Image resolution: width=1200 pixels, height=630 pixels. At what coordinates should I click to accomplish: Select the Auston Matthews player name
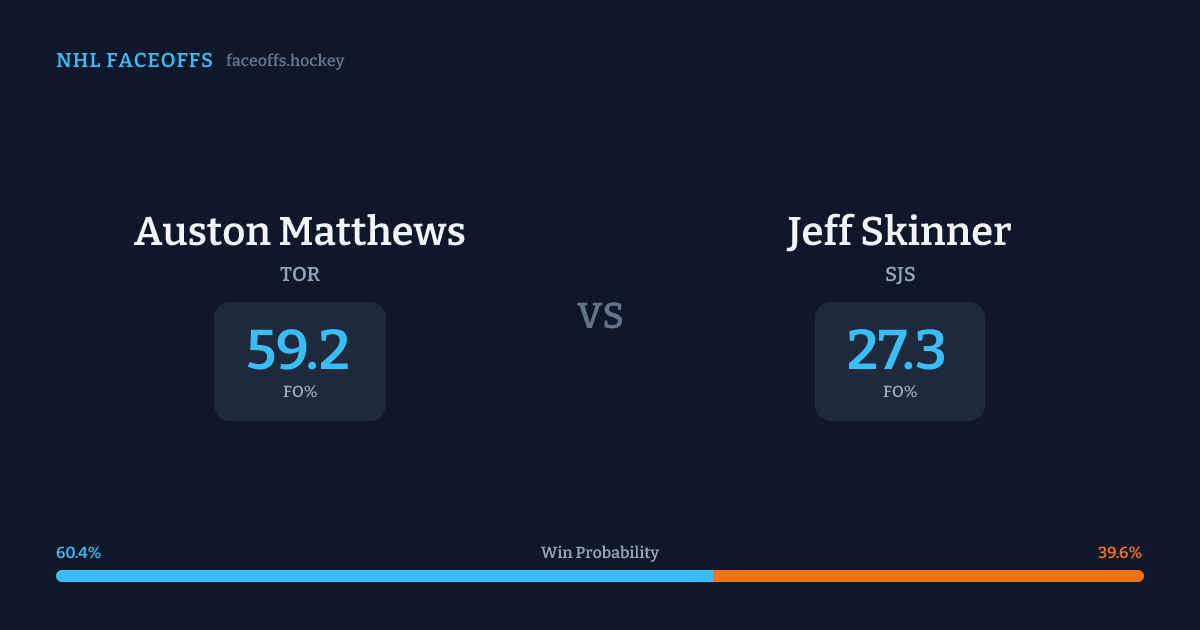pyautogui.click(x=300, y=231)
